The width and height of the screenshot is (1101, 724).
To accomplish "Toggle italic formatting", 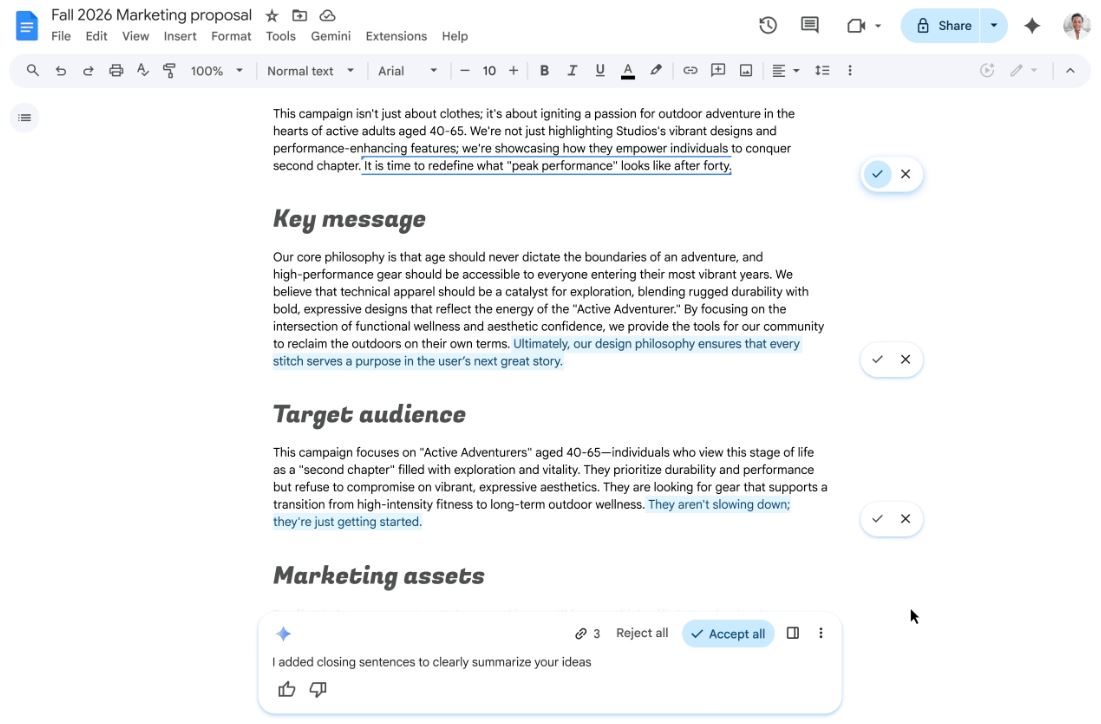I will tap(571, 70).
